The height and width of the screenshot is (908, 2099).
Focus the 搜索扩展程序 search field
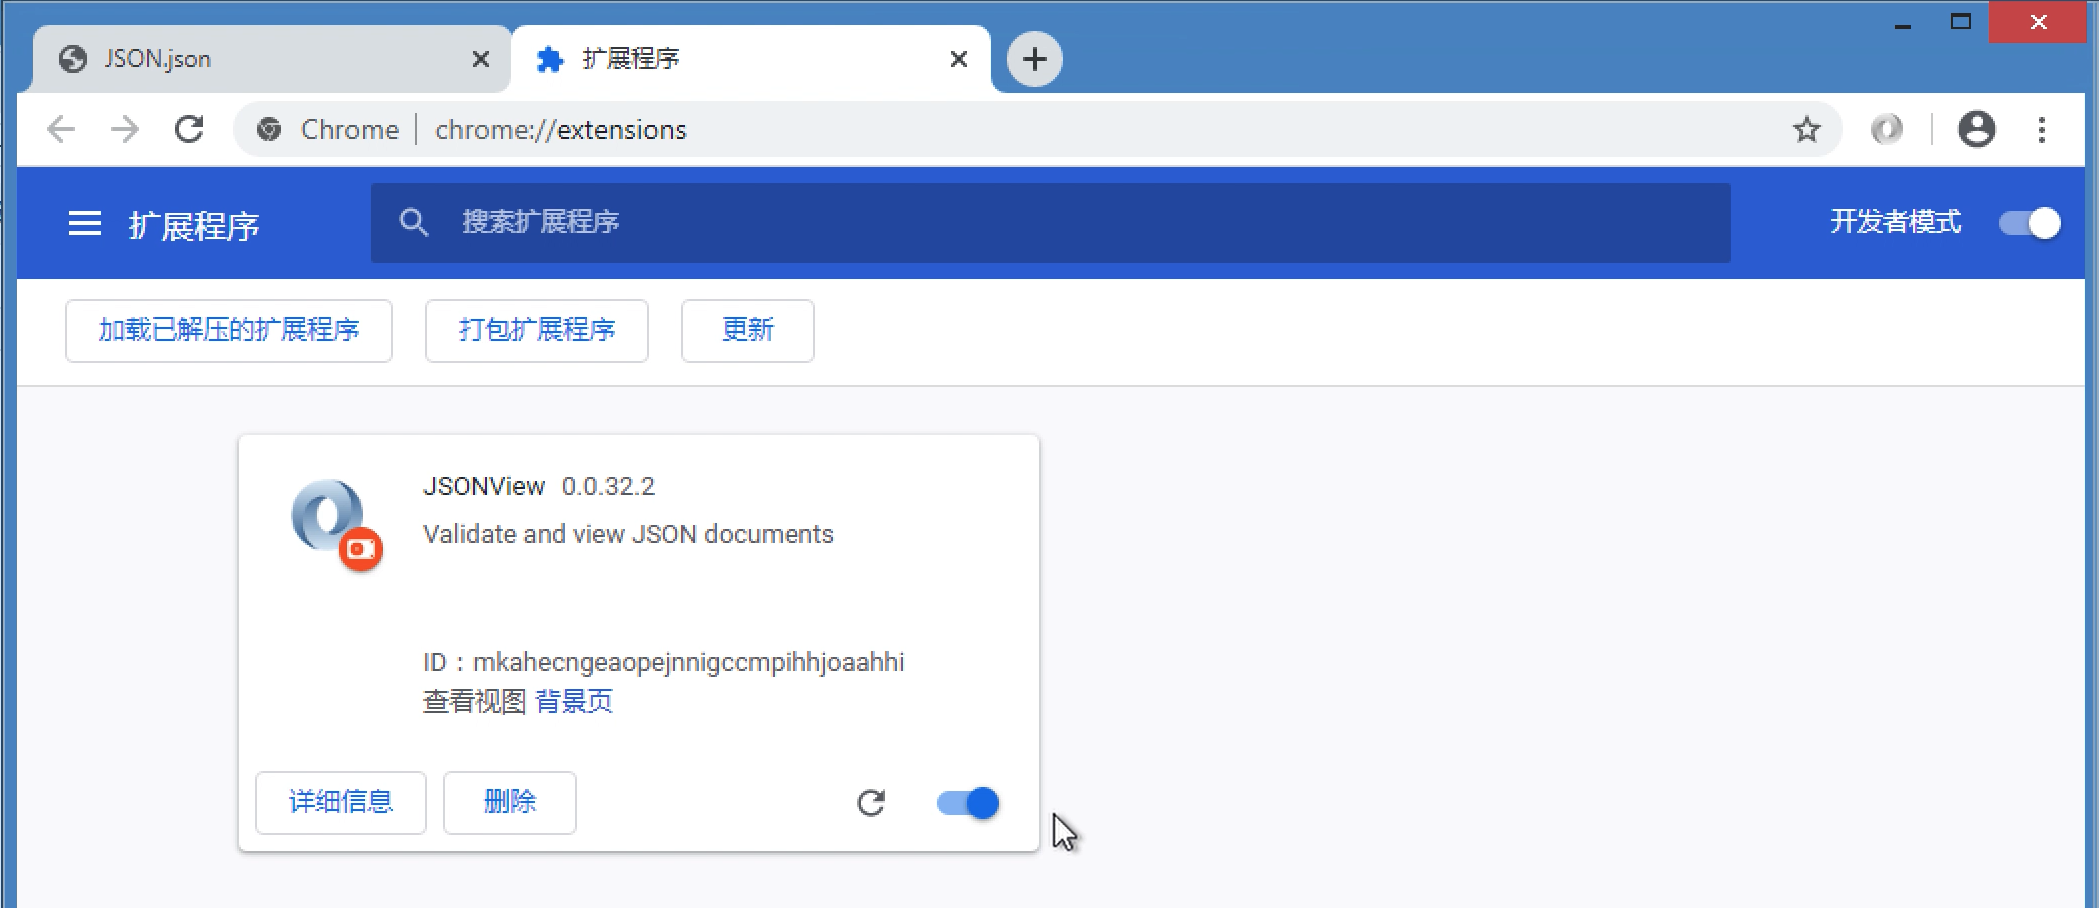(1050, 222)
